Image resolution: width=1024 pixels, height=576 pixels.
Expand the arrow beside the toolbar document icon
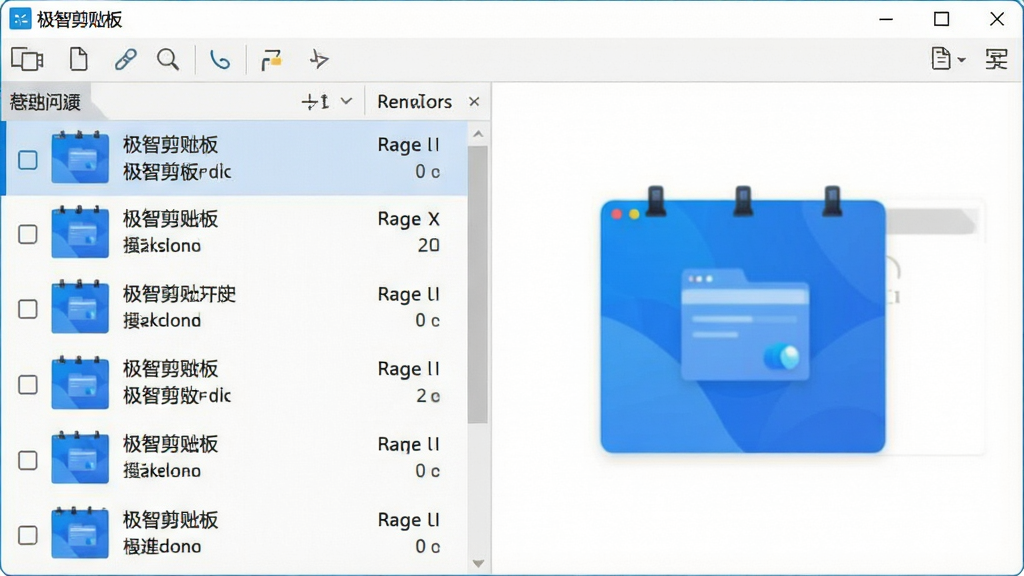click(961, 60)
